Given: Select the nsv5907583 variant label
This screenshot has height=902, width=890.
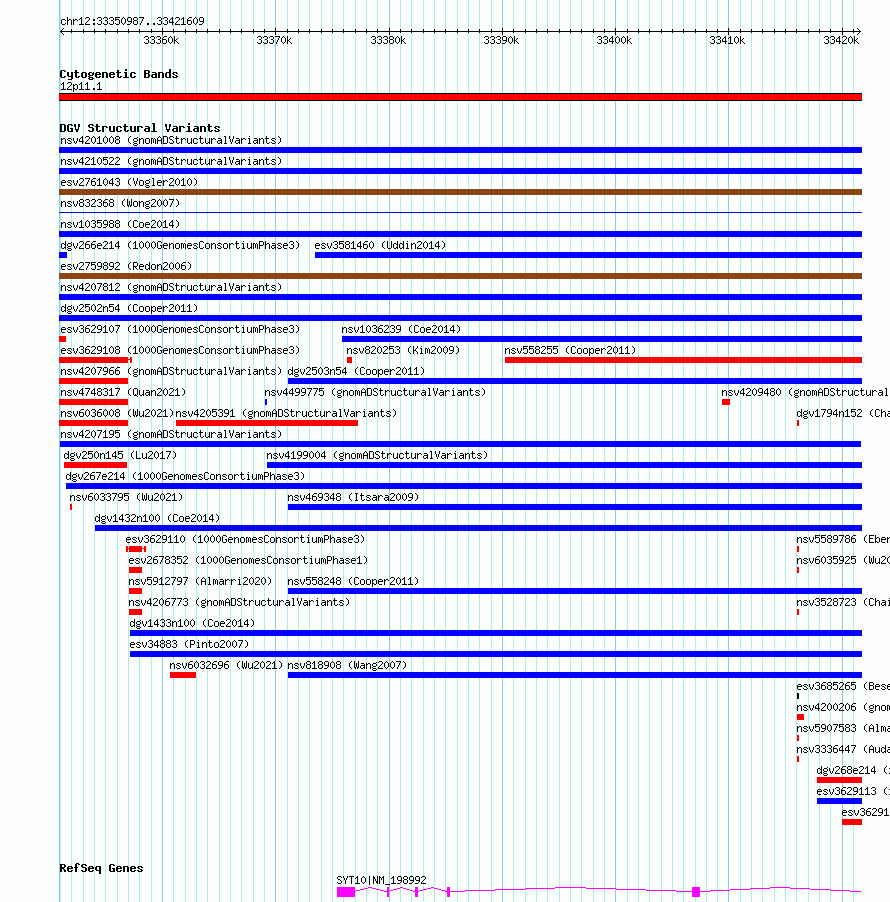Looking at the screenshot, I should tap(843, 728).
